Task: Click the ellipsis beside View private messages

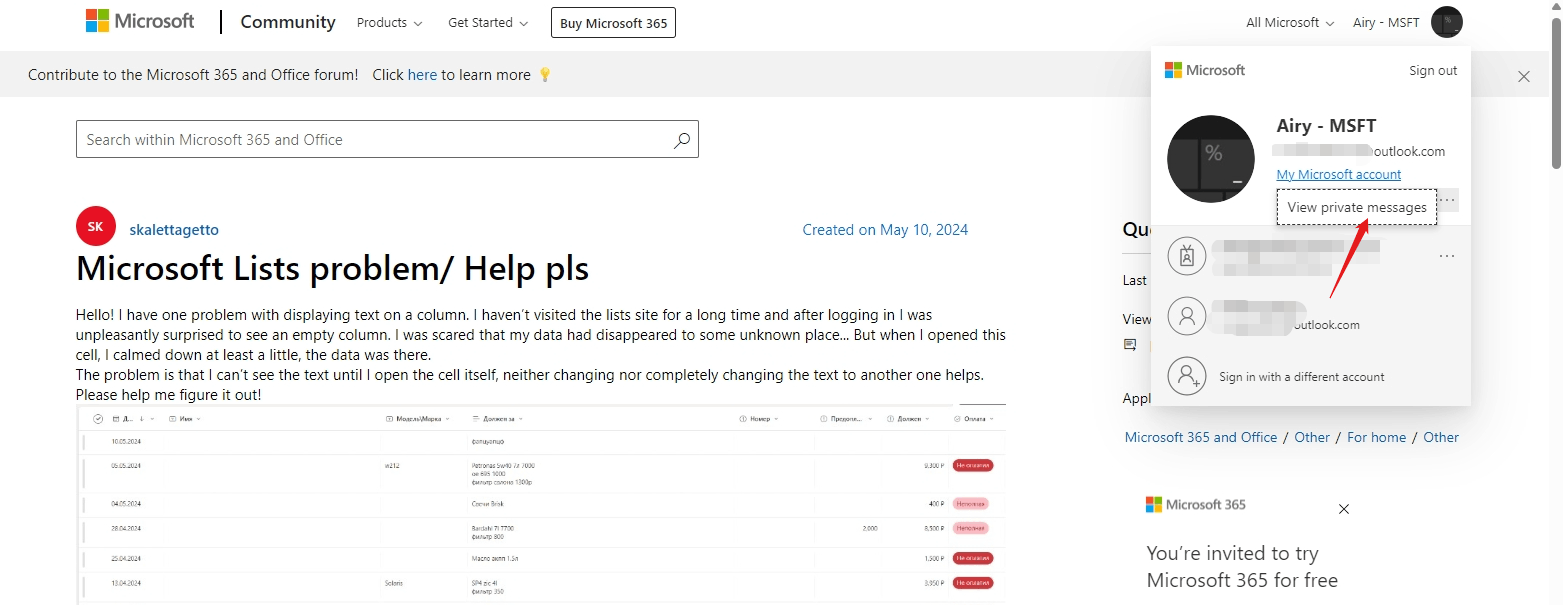Action: [1448, 200]
